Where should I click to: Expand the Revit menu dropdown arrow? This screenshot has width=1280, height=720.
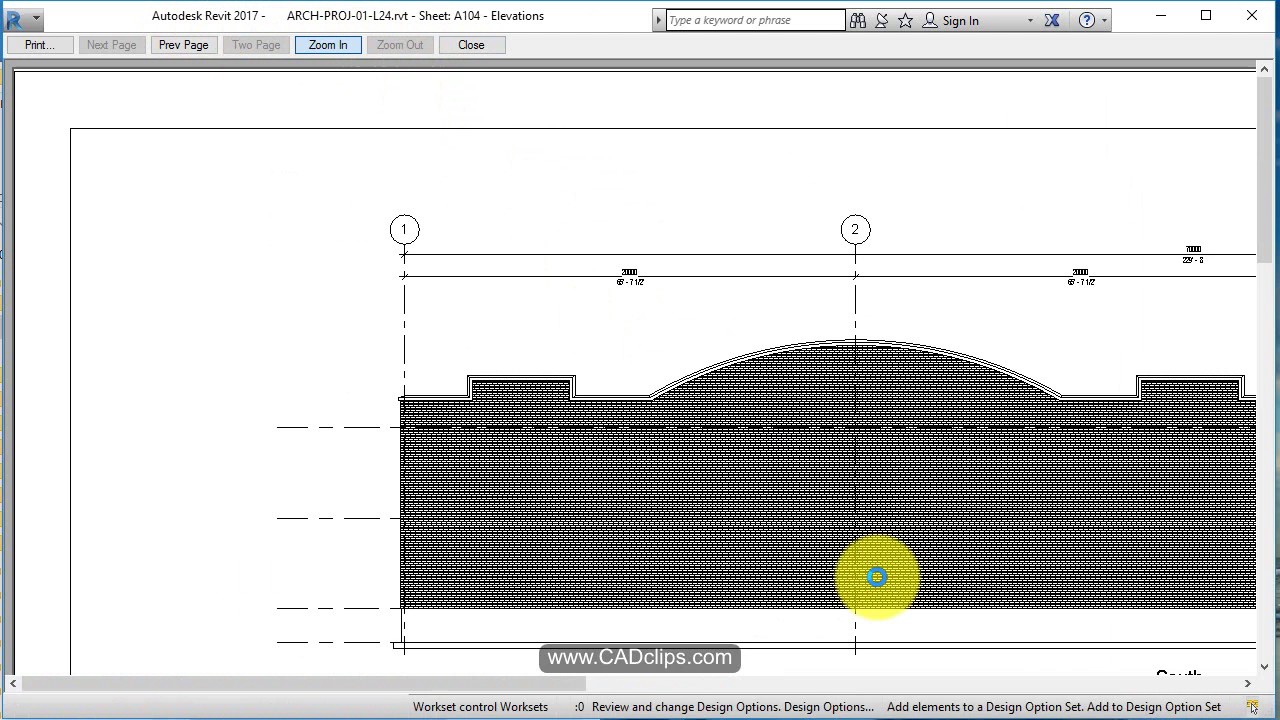36,17
